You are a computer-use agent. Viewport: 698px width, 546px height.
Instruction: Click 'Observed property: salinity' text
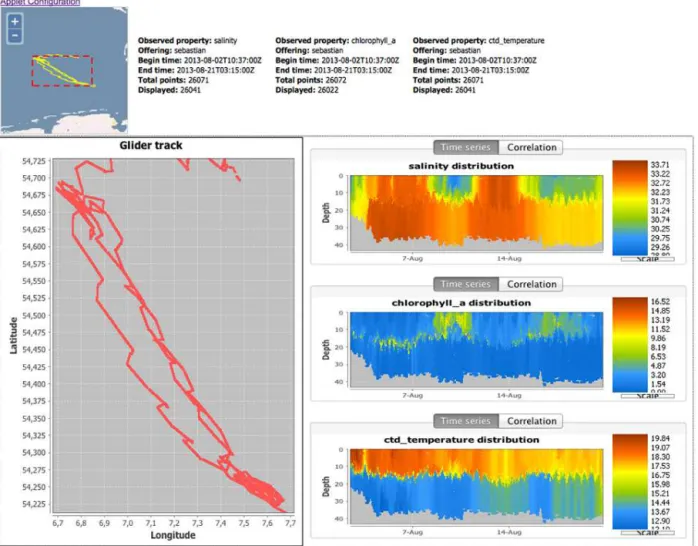(187, 40)
